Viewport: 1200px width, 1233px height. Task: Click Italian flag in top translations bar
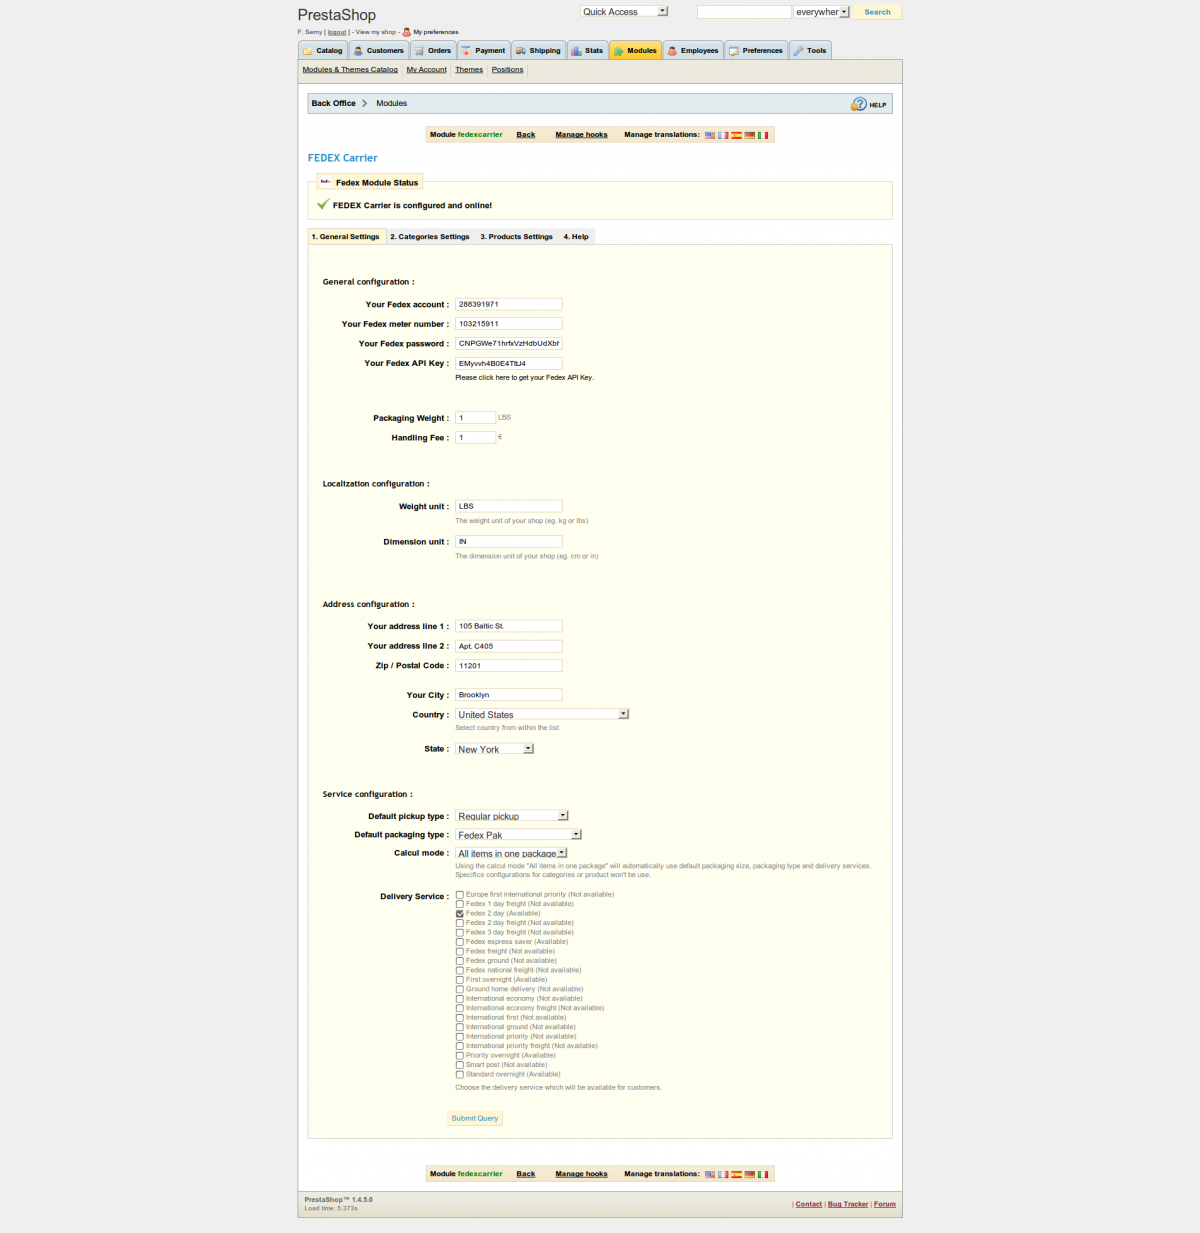coord(763,135)
